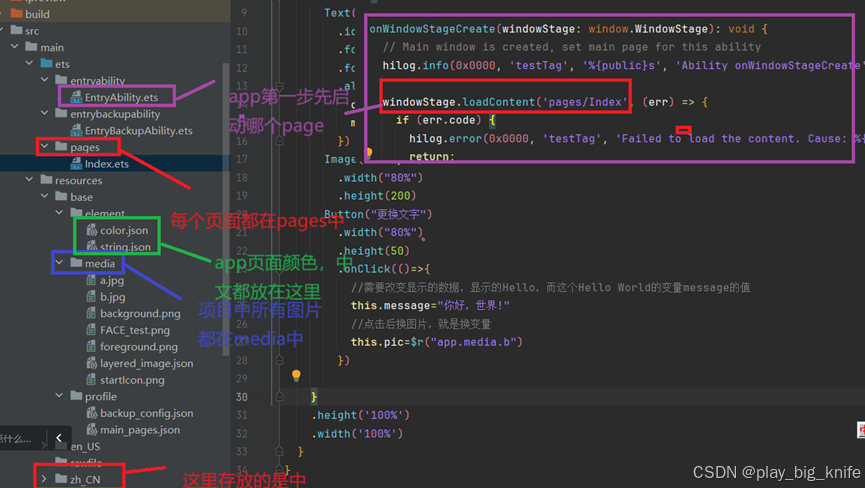
Task: Toggle the code fold marker on line 30
Action: click(x=279, y=396)
